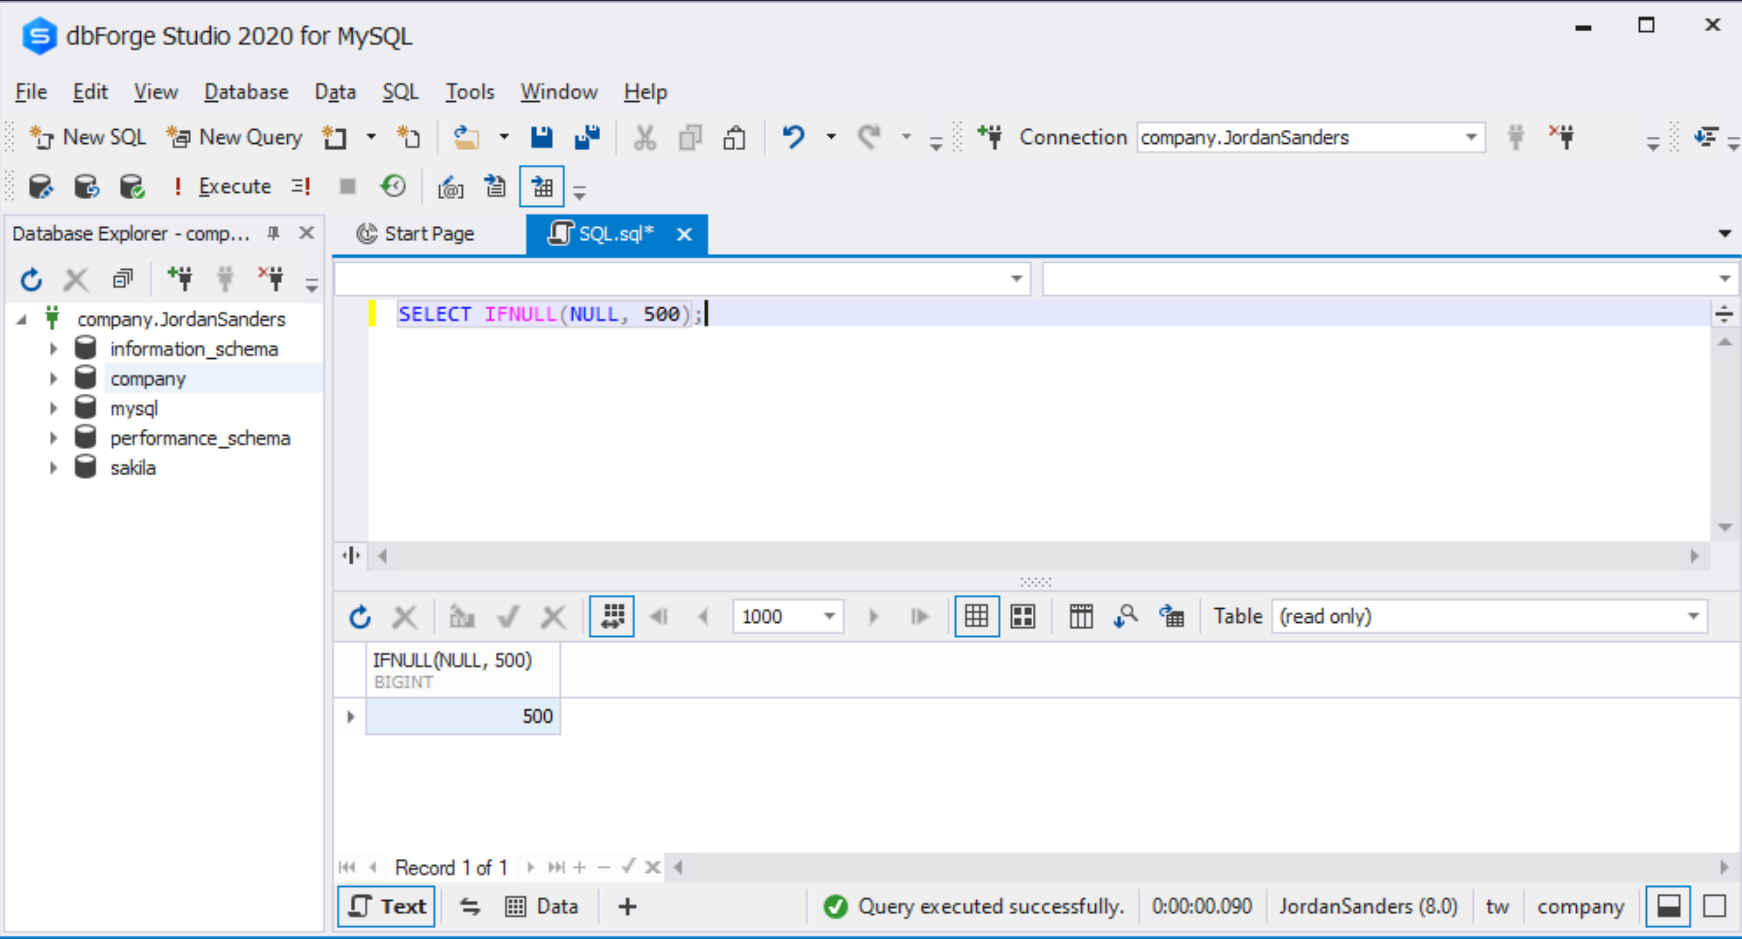Image resolution: width=1742 pixels, height=939 pixels.
Task: Select the sakila database
Action: pyautogui.click(x=132, y=468)
